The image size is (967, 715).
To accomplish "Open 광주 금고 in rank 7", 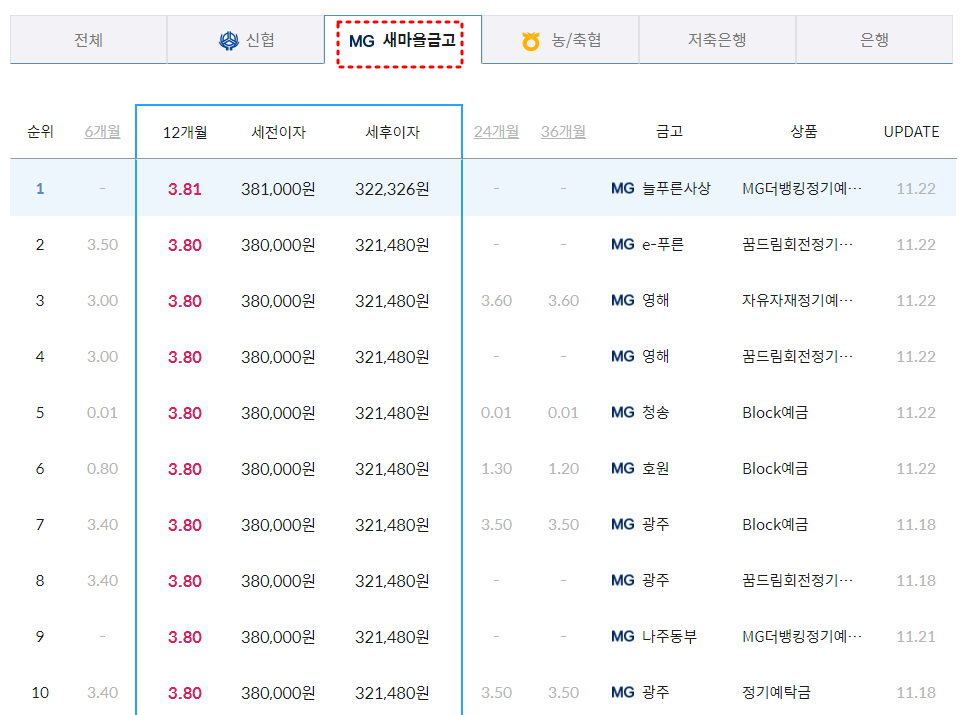I will pyautogui.click(x=656, y=524).
